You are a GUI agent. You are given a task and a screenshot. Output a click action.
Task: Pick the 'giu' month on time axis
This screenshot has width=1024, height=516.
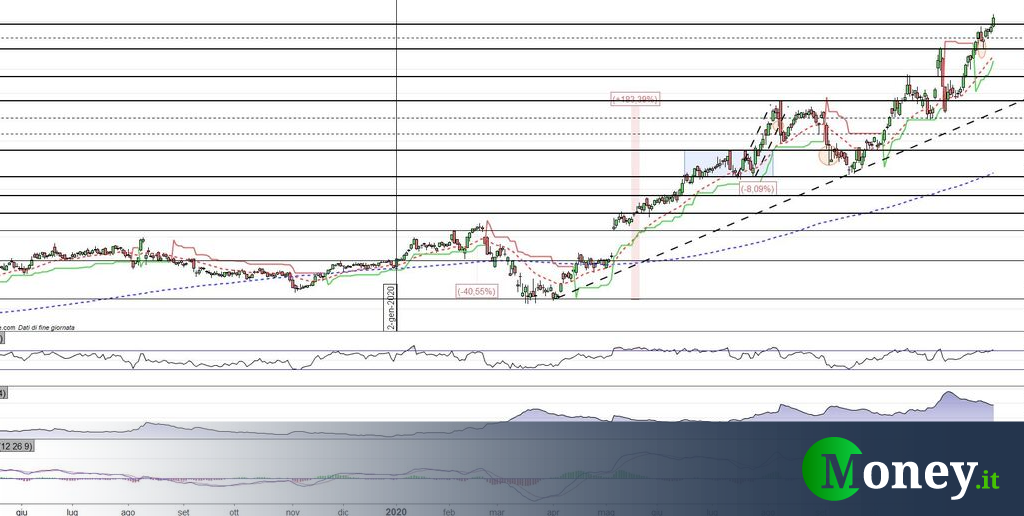pos(22,511)
